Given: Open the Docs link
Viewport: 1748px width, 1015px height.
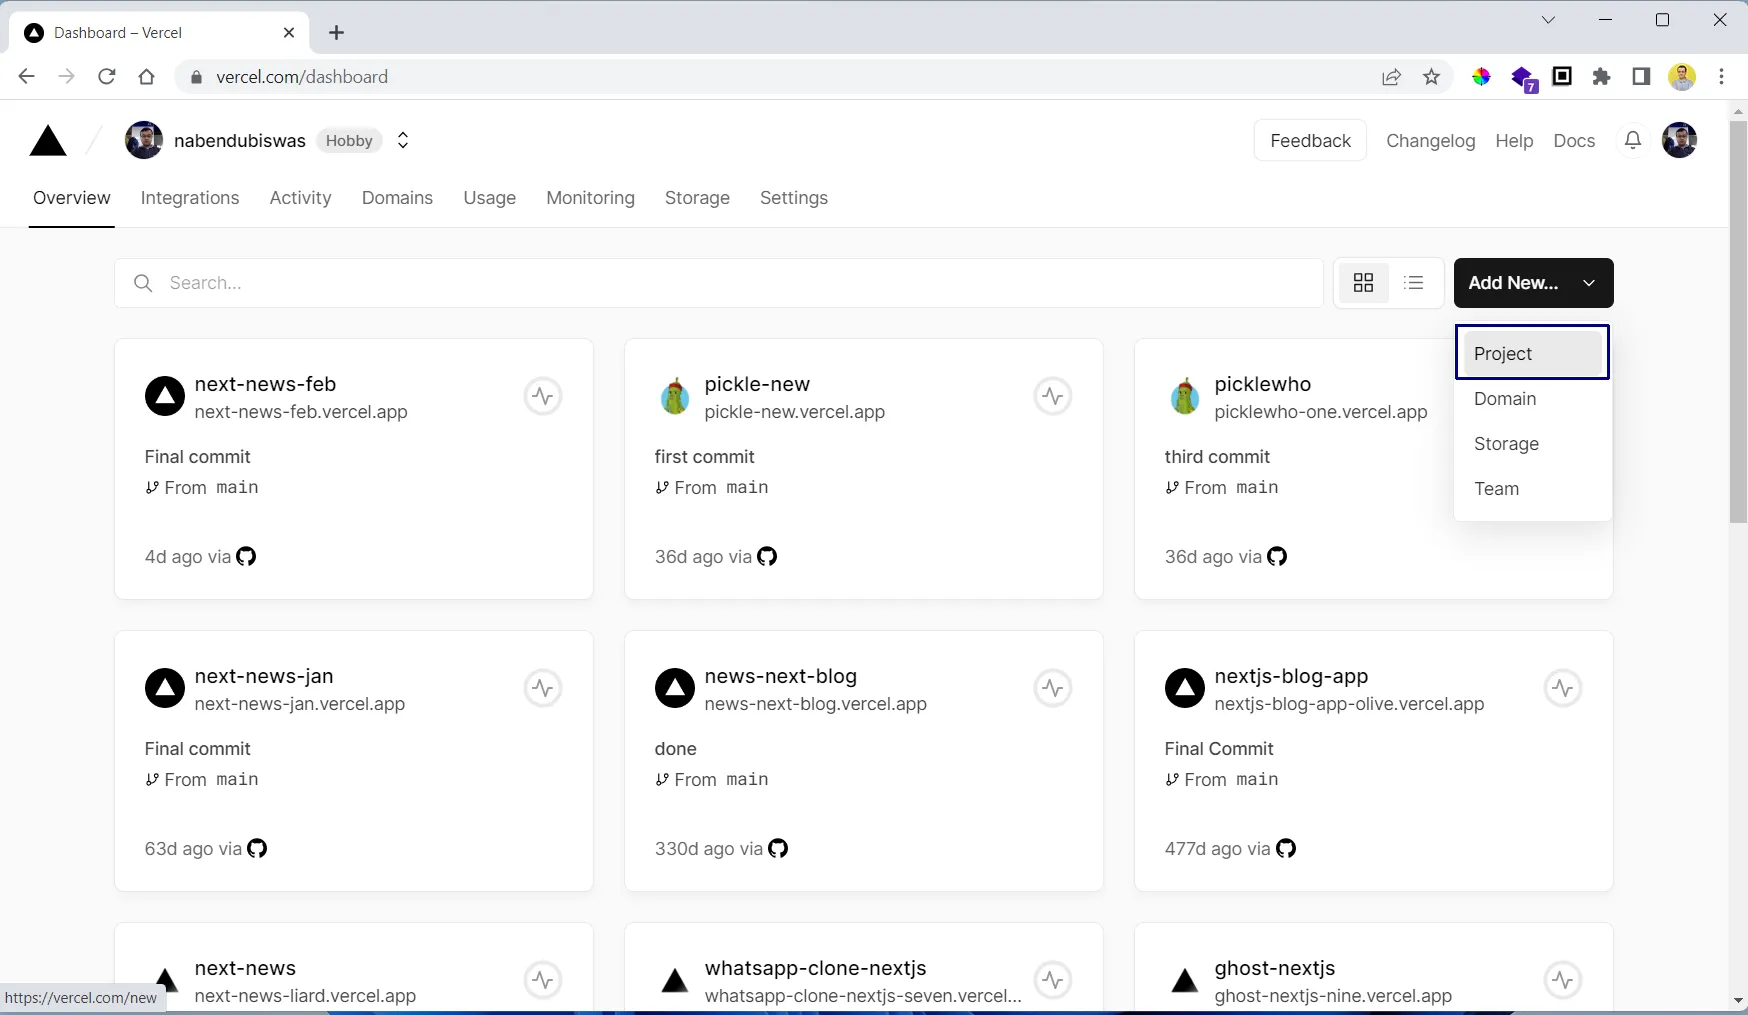Looking at the screenshot, I should click(1574, 141).
